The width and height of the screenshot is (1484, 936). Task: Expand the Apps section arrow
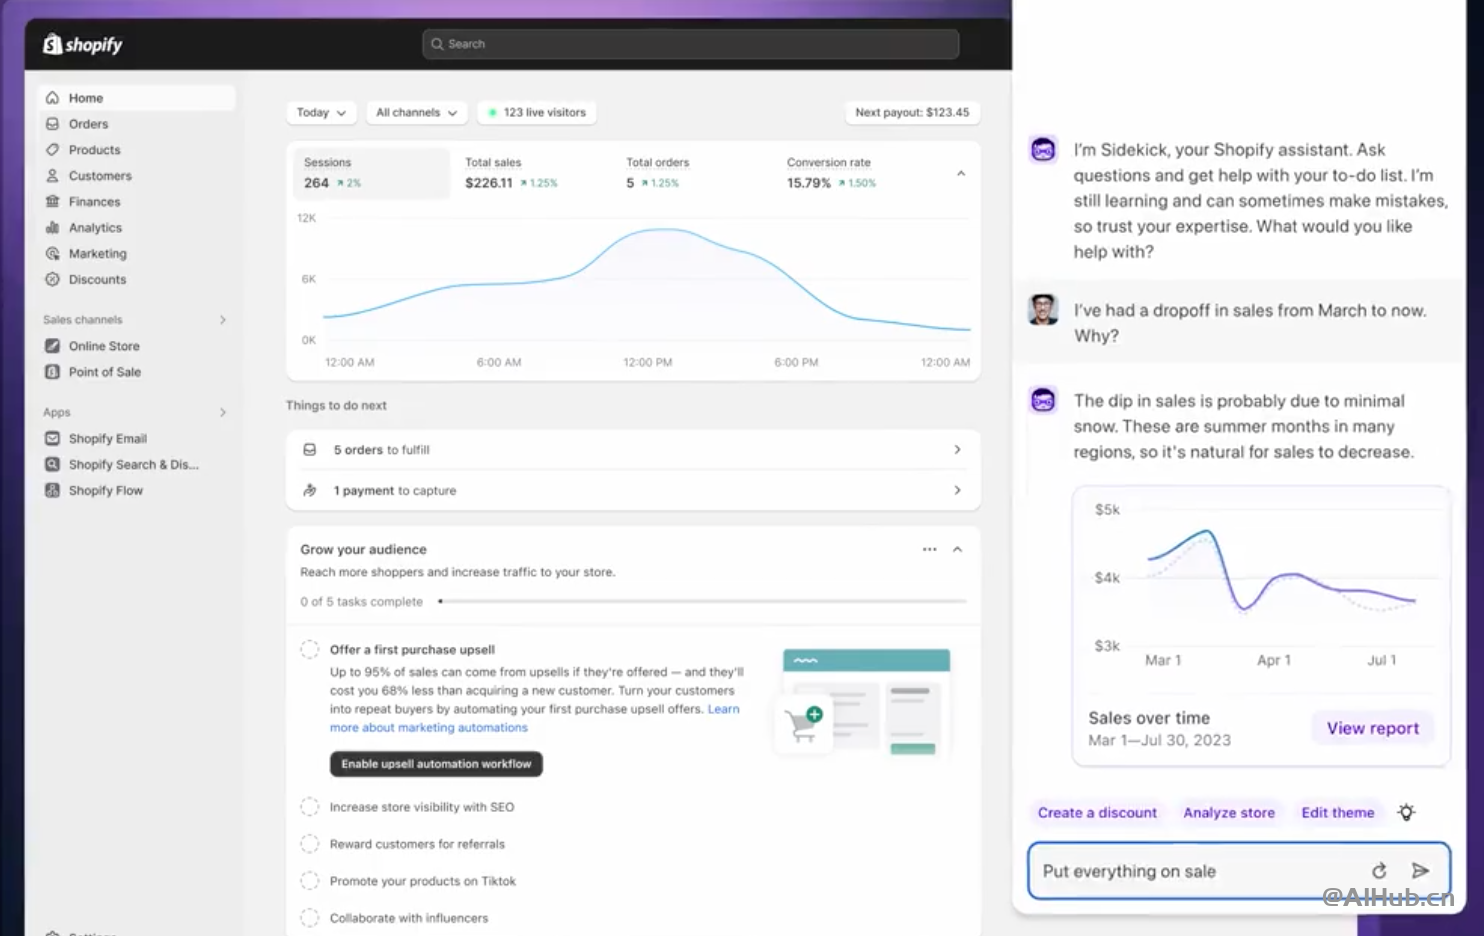pos(223,412)
